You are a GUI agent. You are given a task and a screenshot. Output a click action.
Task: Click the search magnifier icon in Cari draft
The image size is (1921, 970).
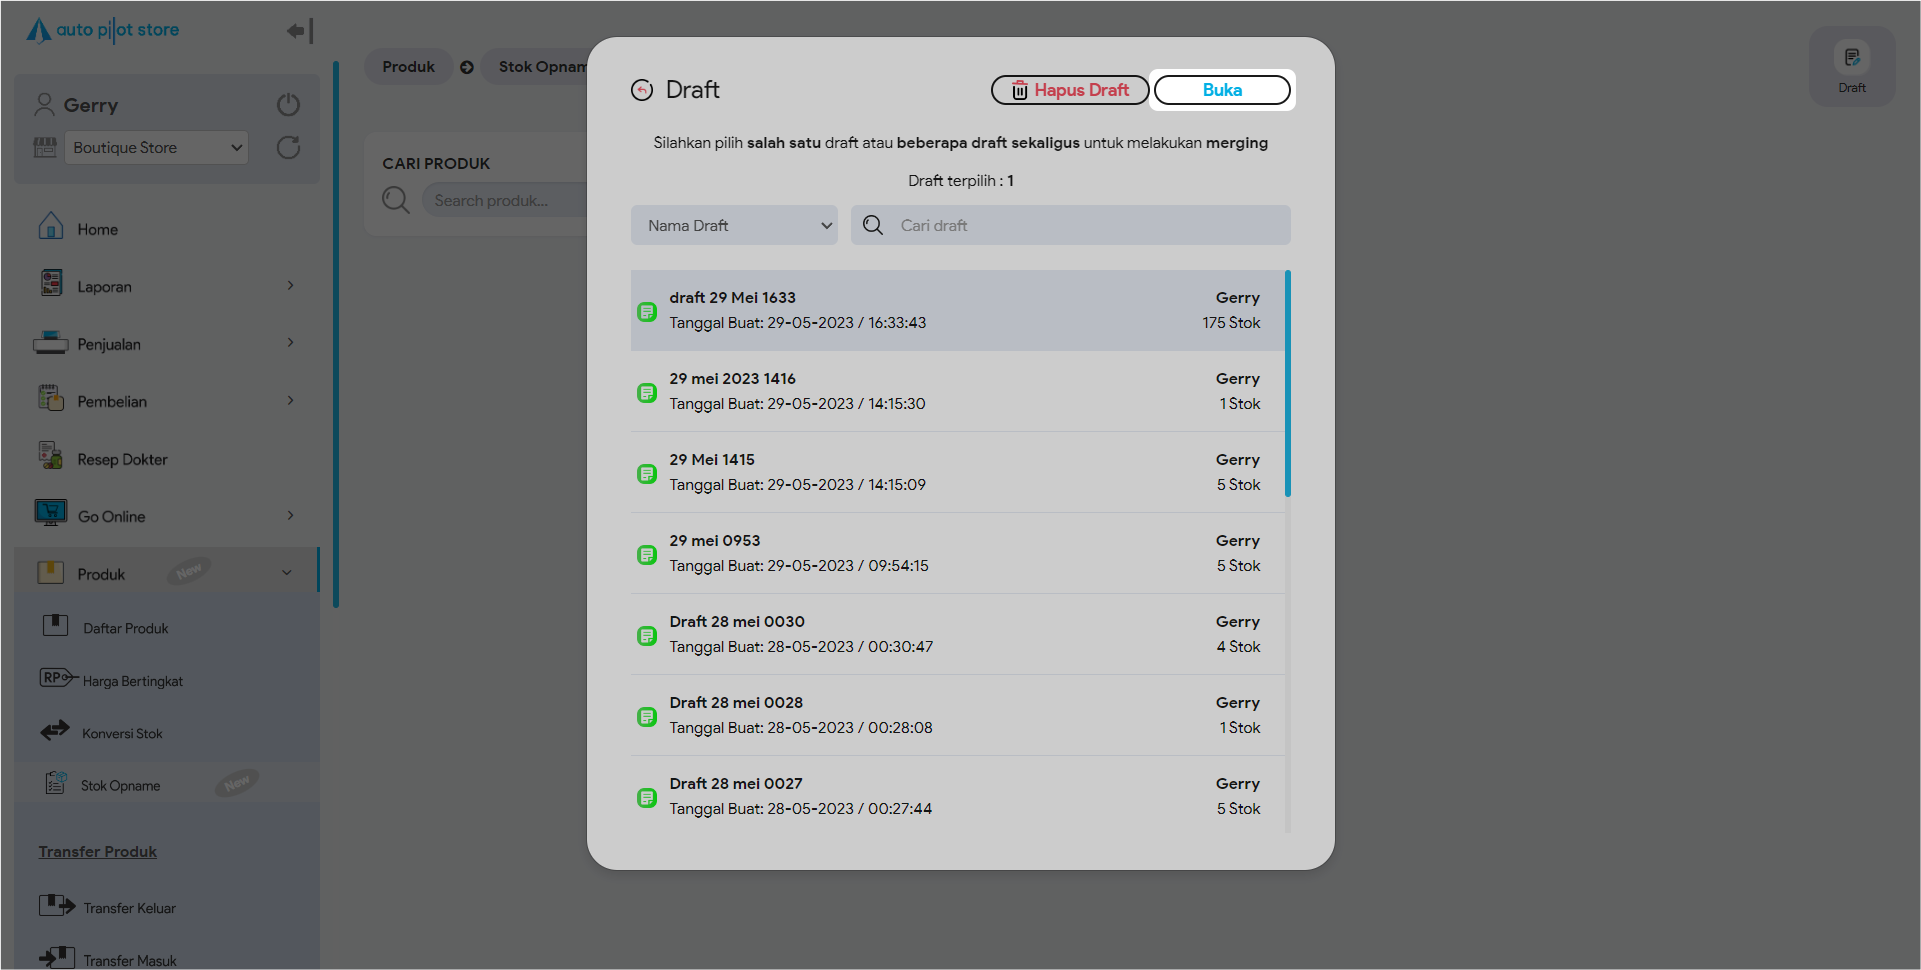pyautogui.click(x=873, y=226)
